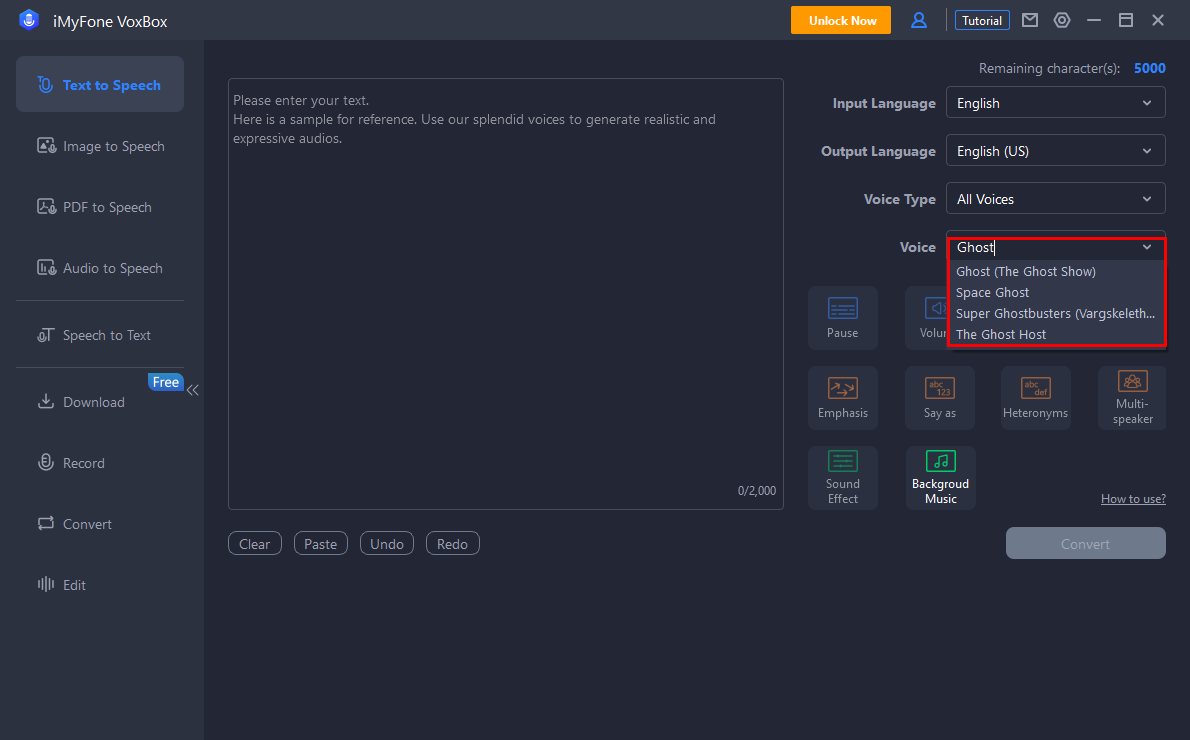This screenshot has width=1190, height=740.
Task: Click the Free badge on Download
Action: click(x=165, y=382)
